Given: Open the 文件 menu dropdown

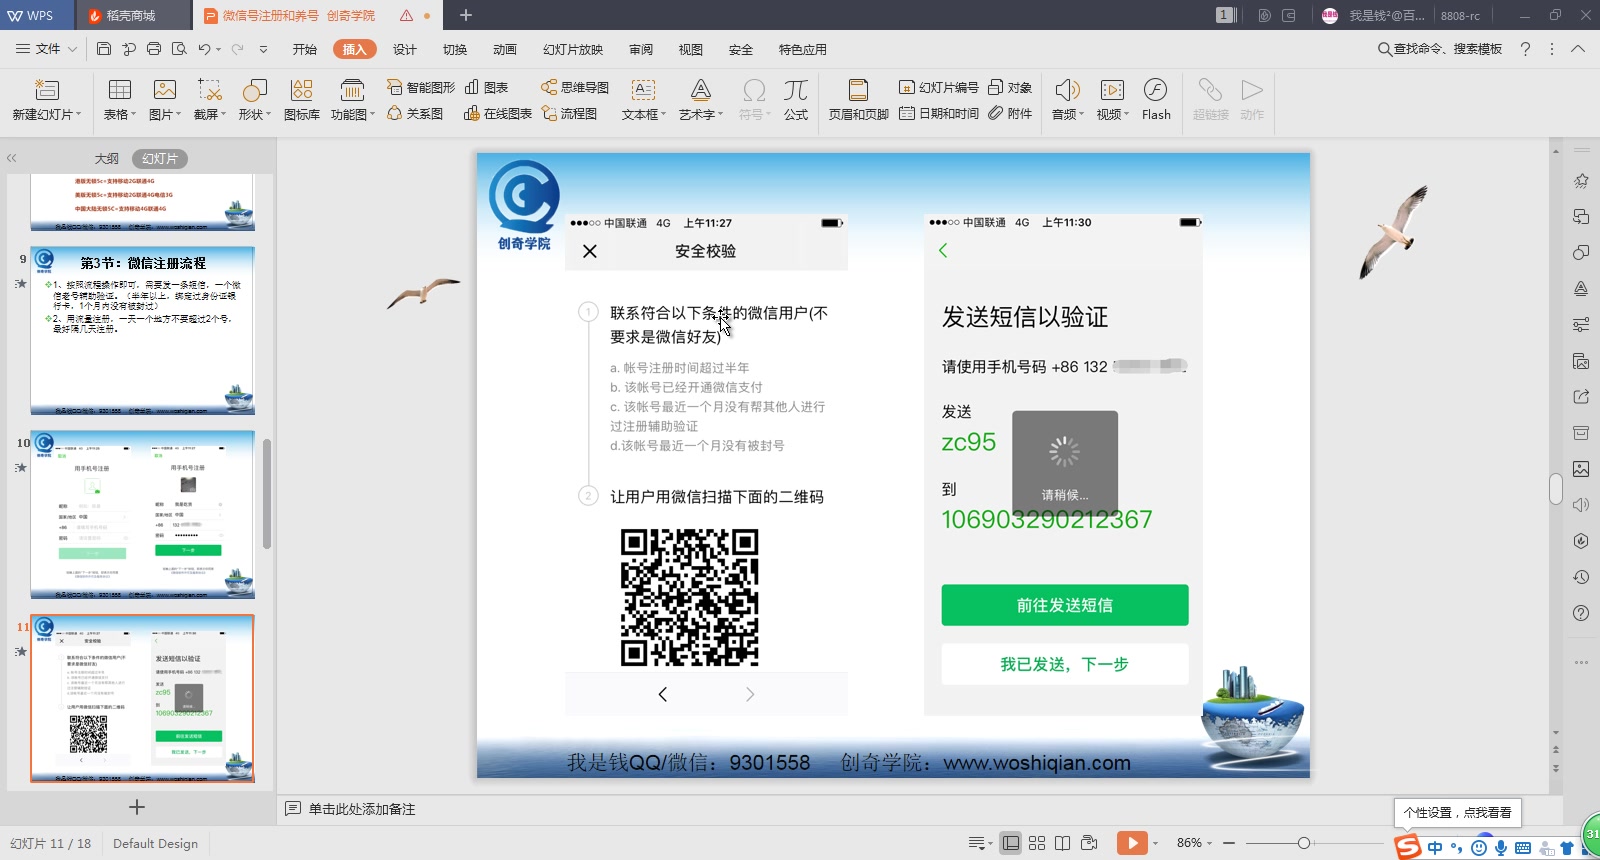Looking at the screenshot, I should (x=48, y=49).
